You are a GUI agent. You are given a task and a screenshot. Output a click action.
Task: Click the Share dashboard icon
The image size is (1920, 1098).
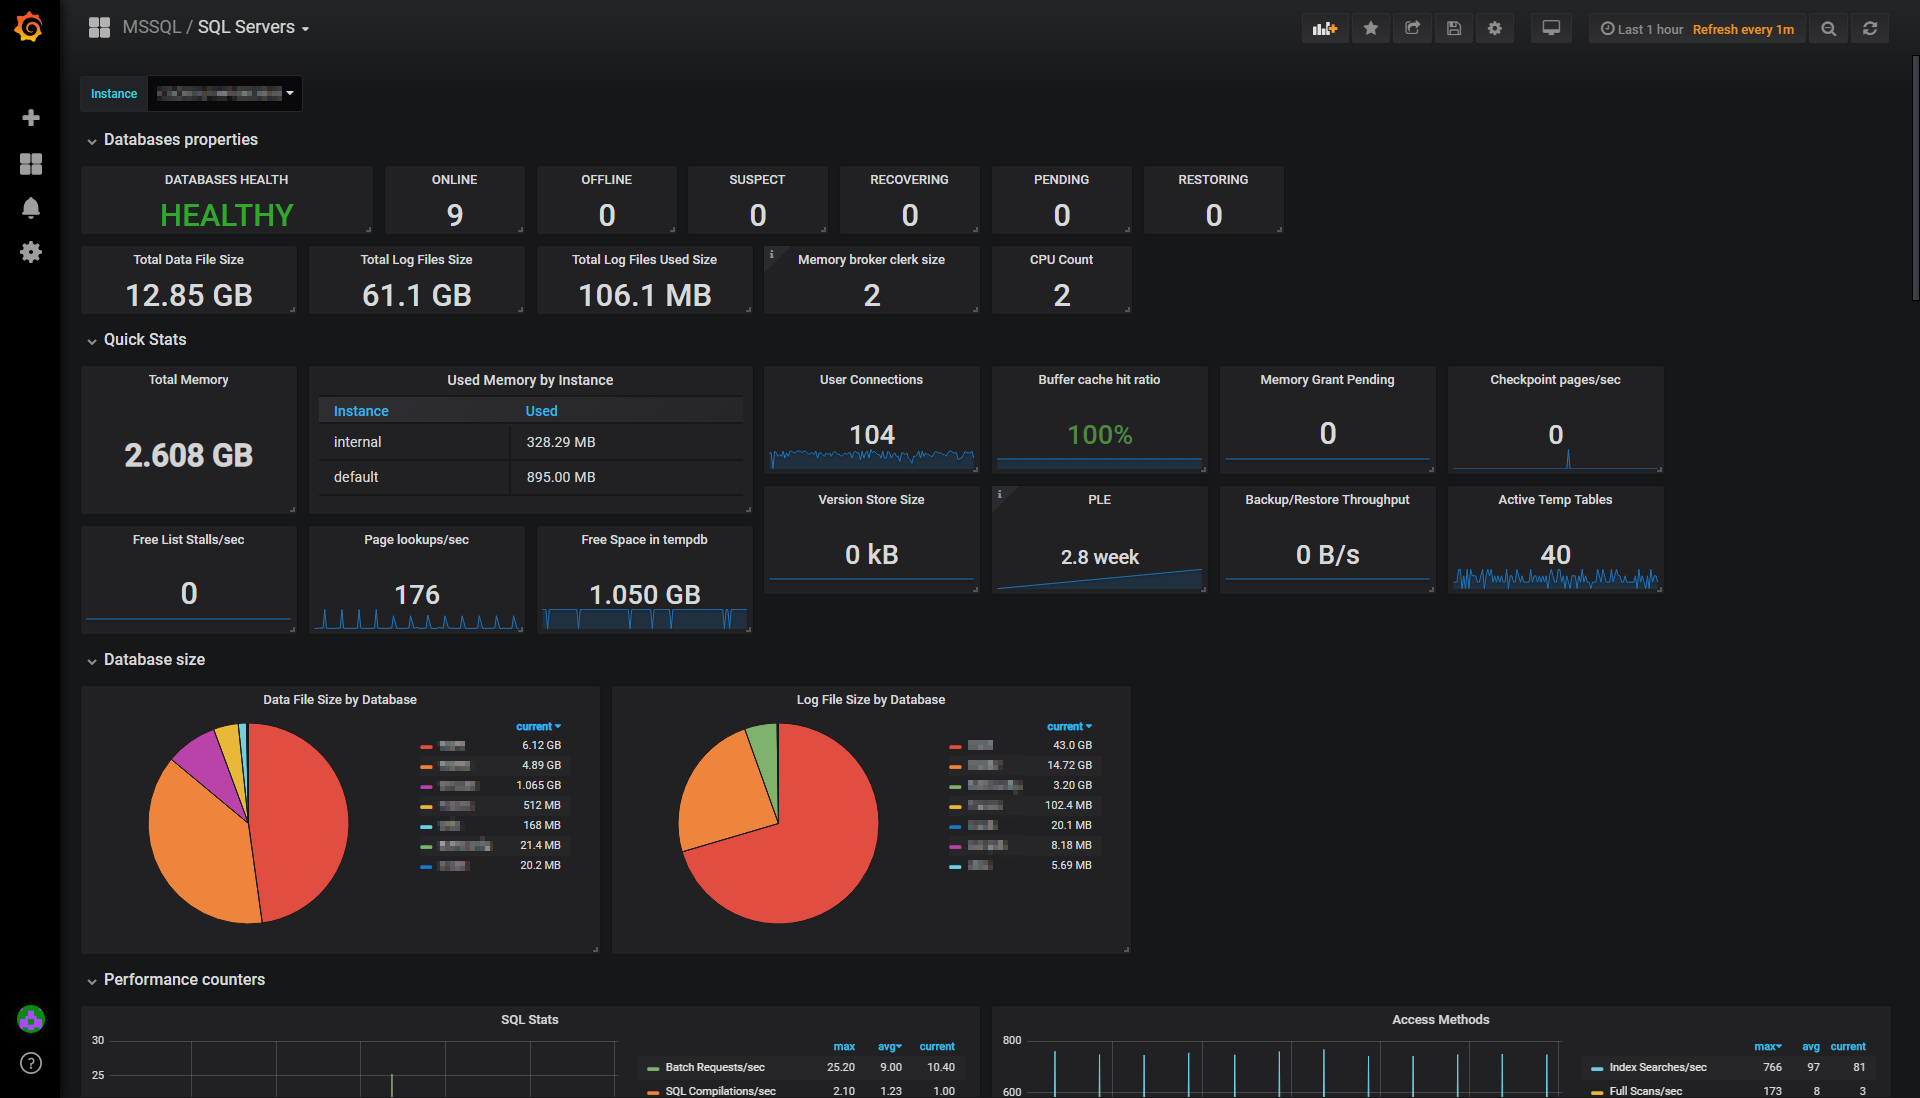click(x=1412, y=29)
